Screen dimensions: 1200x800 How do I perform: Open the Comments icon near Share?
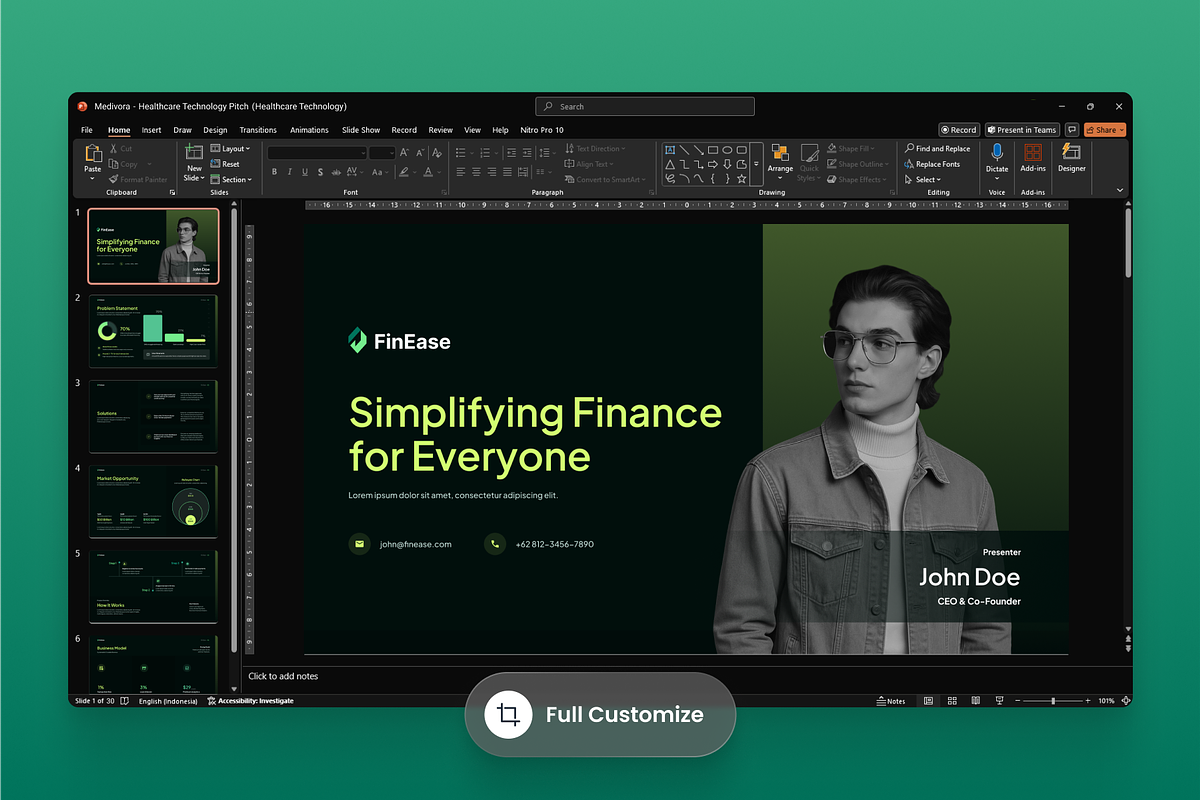point(1072,130)
